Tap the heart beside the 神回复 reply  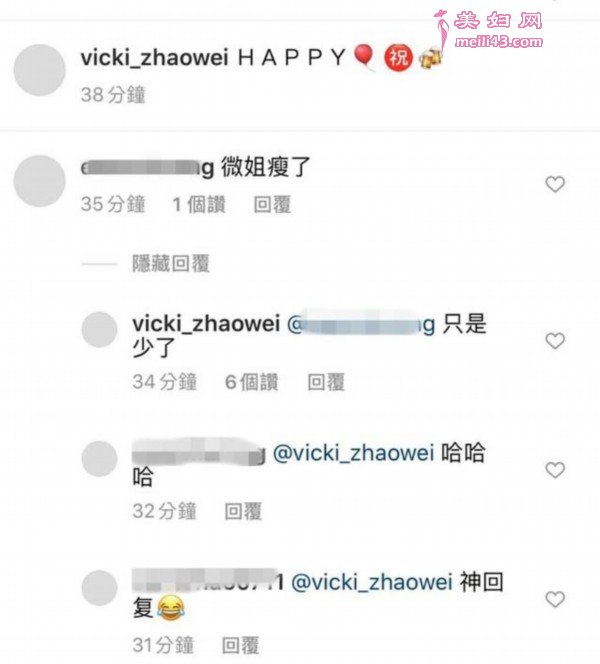pyautogui.click(x=555, y=599)
